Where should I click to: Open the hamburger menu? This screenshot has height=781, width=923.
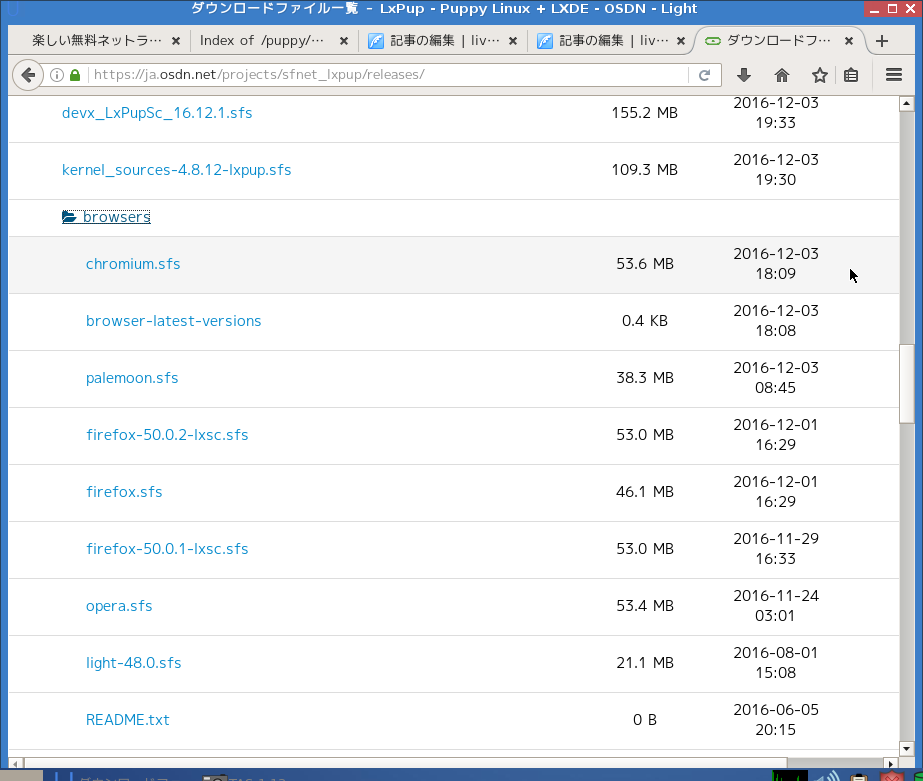(x=894, y=75)
